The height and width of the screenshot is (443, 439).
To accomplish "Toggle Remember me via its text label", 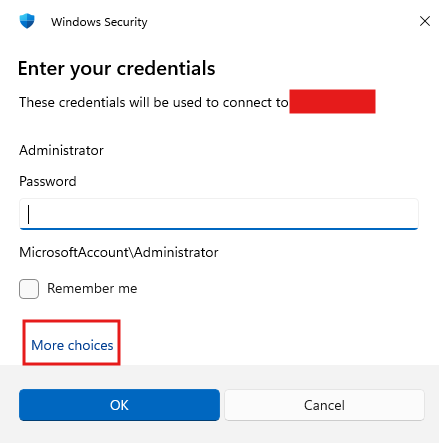I will click(x=92, y=288).
